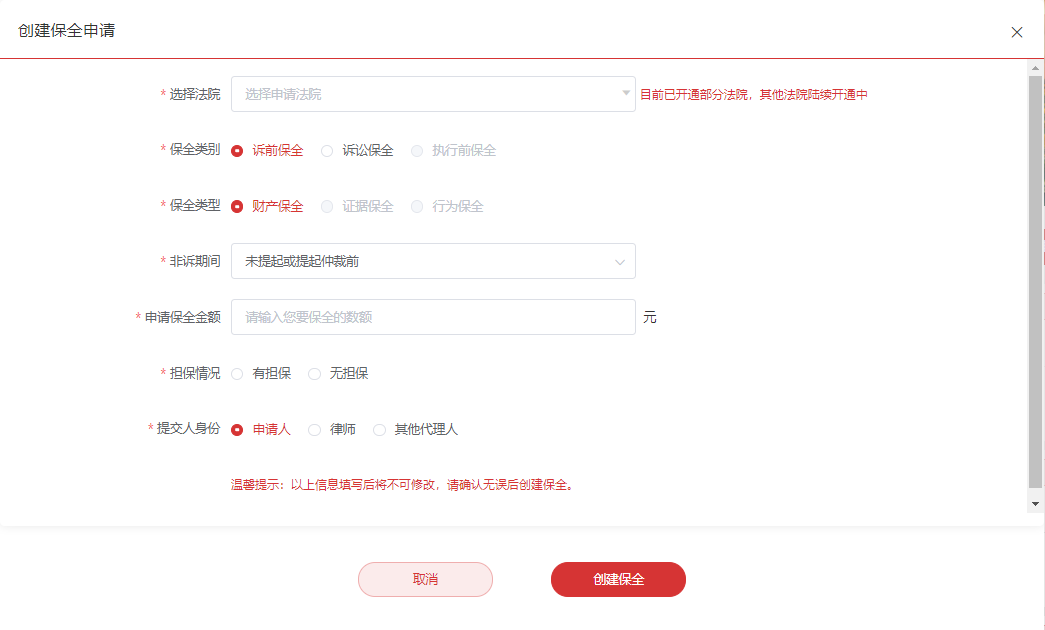Close the 创建保全申请 dialog

(1017, 32)
